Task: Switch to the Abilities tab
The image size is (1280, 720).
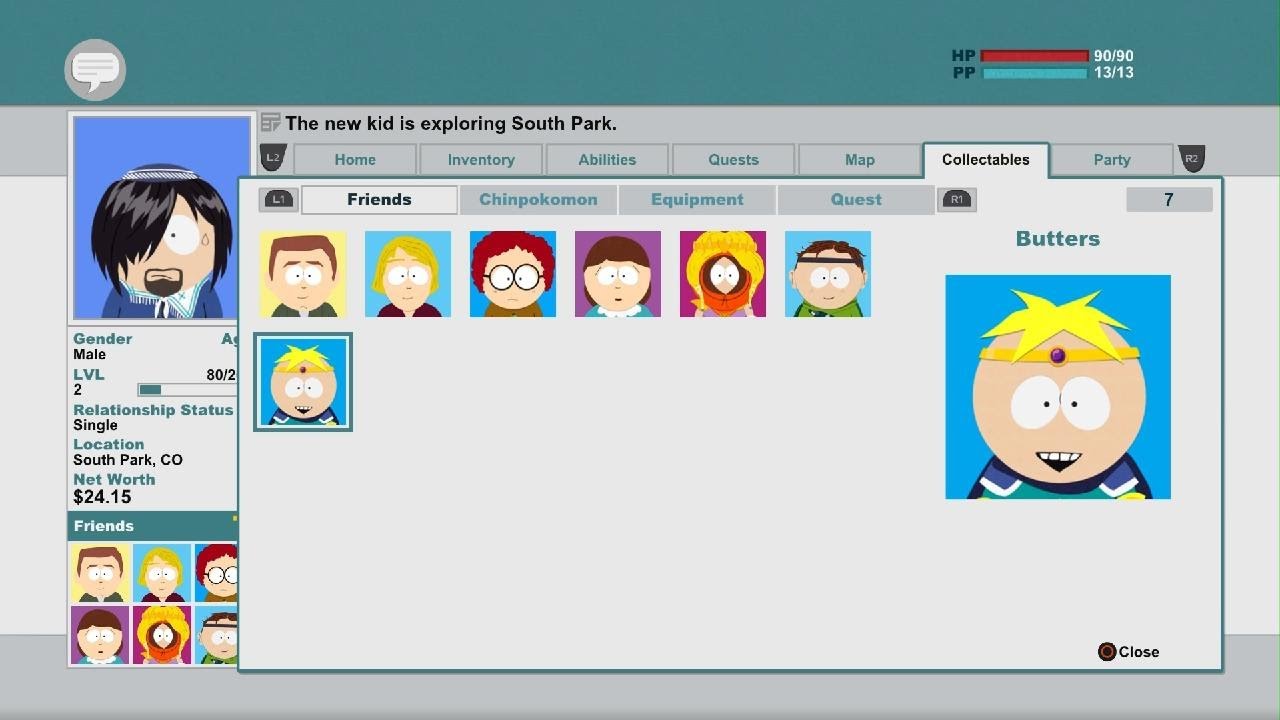Action: (x=607, y=160)
